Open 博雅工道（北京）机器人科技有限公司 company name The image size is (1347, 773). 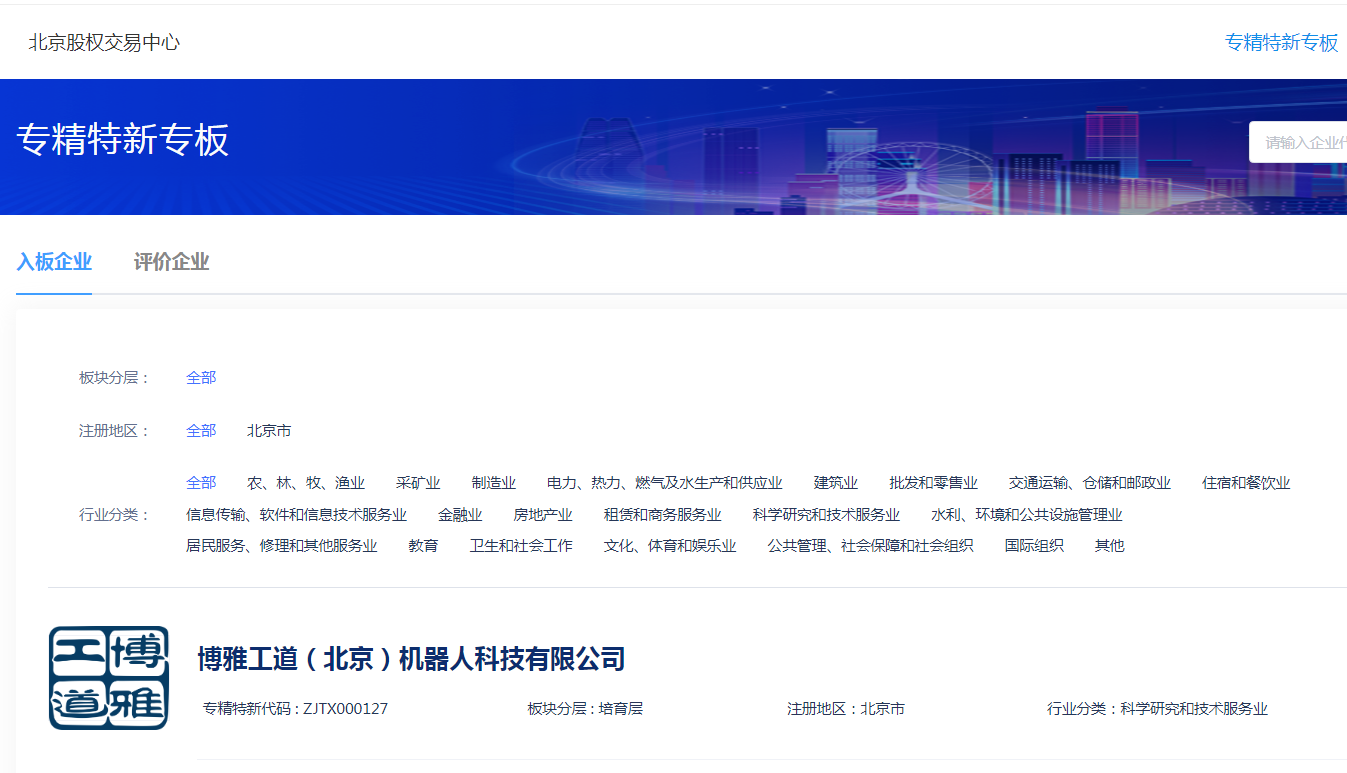coord(411,659)
